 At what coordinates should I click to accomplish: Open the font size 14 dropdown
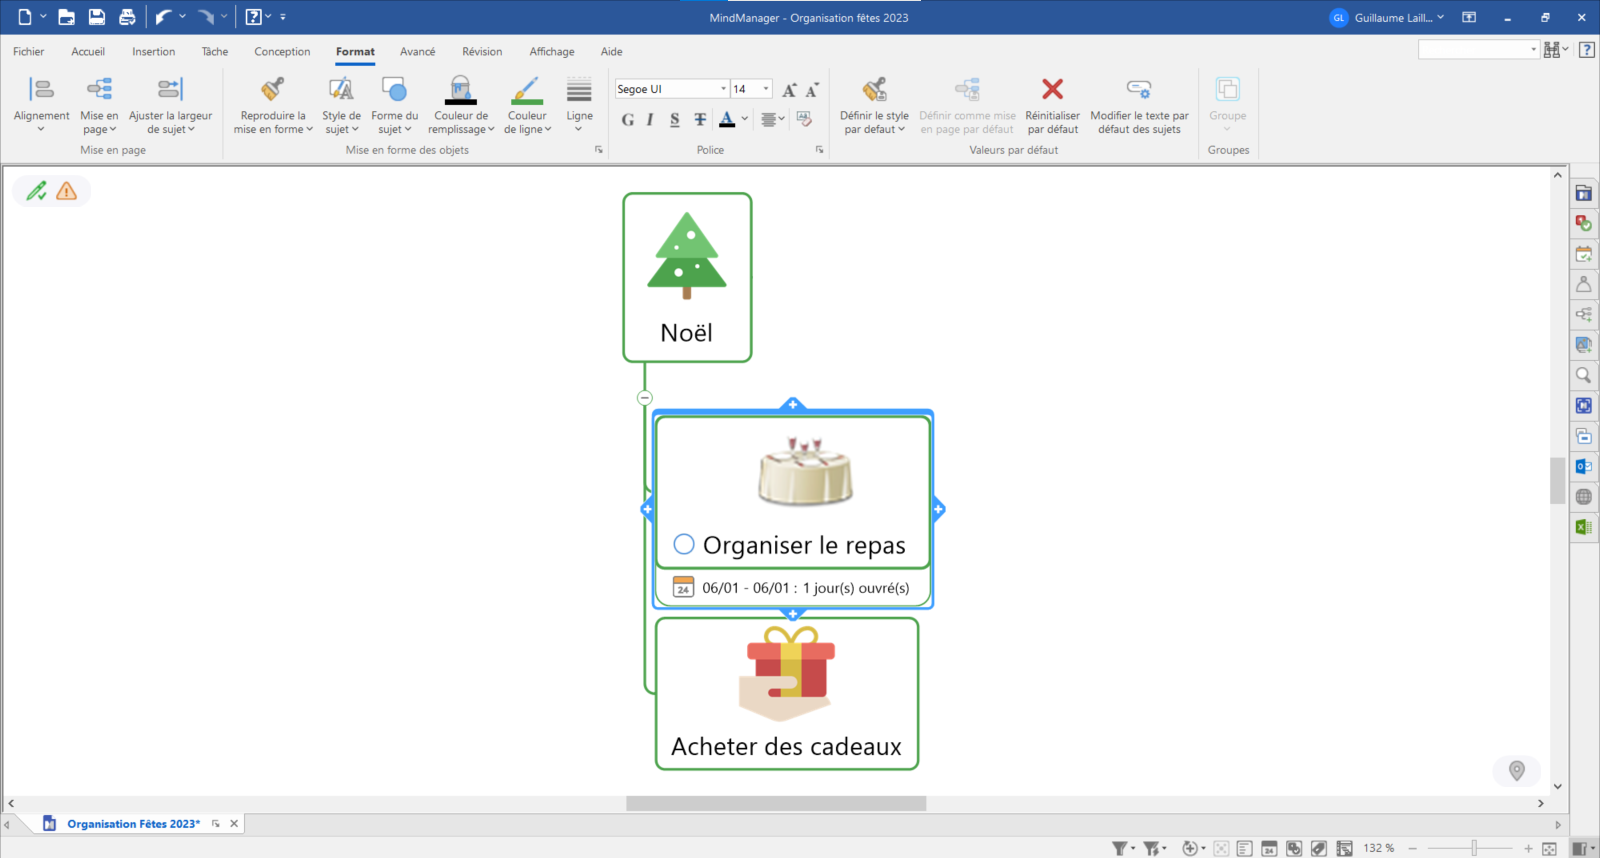pyautogui.click(x=766, y=89)
